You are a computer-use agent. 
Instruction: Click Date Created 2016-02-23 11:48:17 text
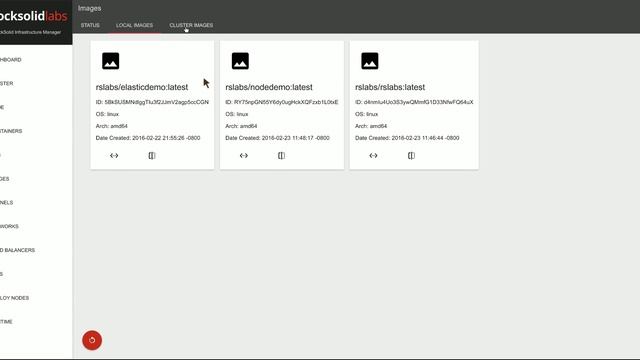pyautogui.click(x=278, y=138)
